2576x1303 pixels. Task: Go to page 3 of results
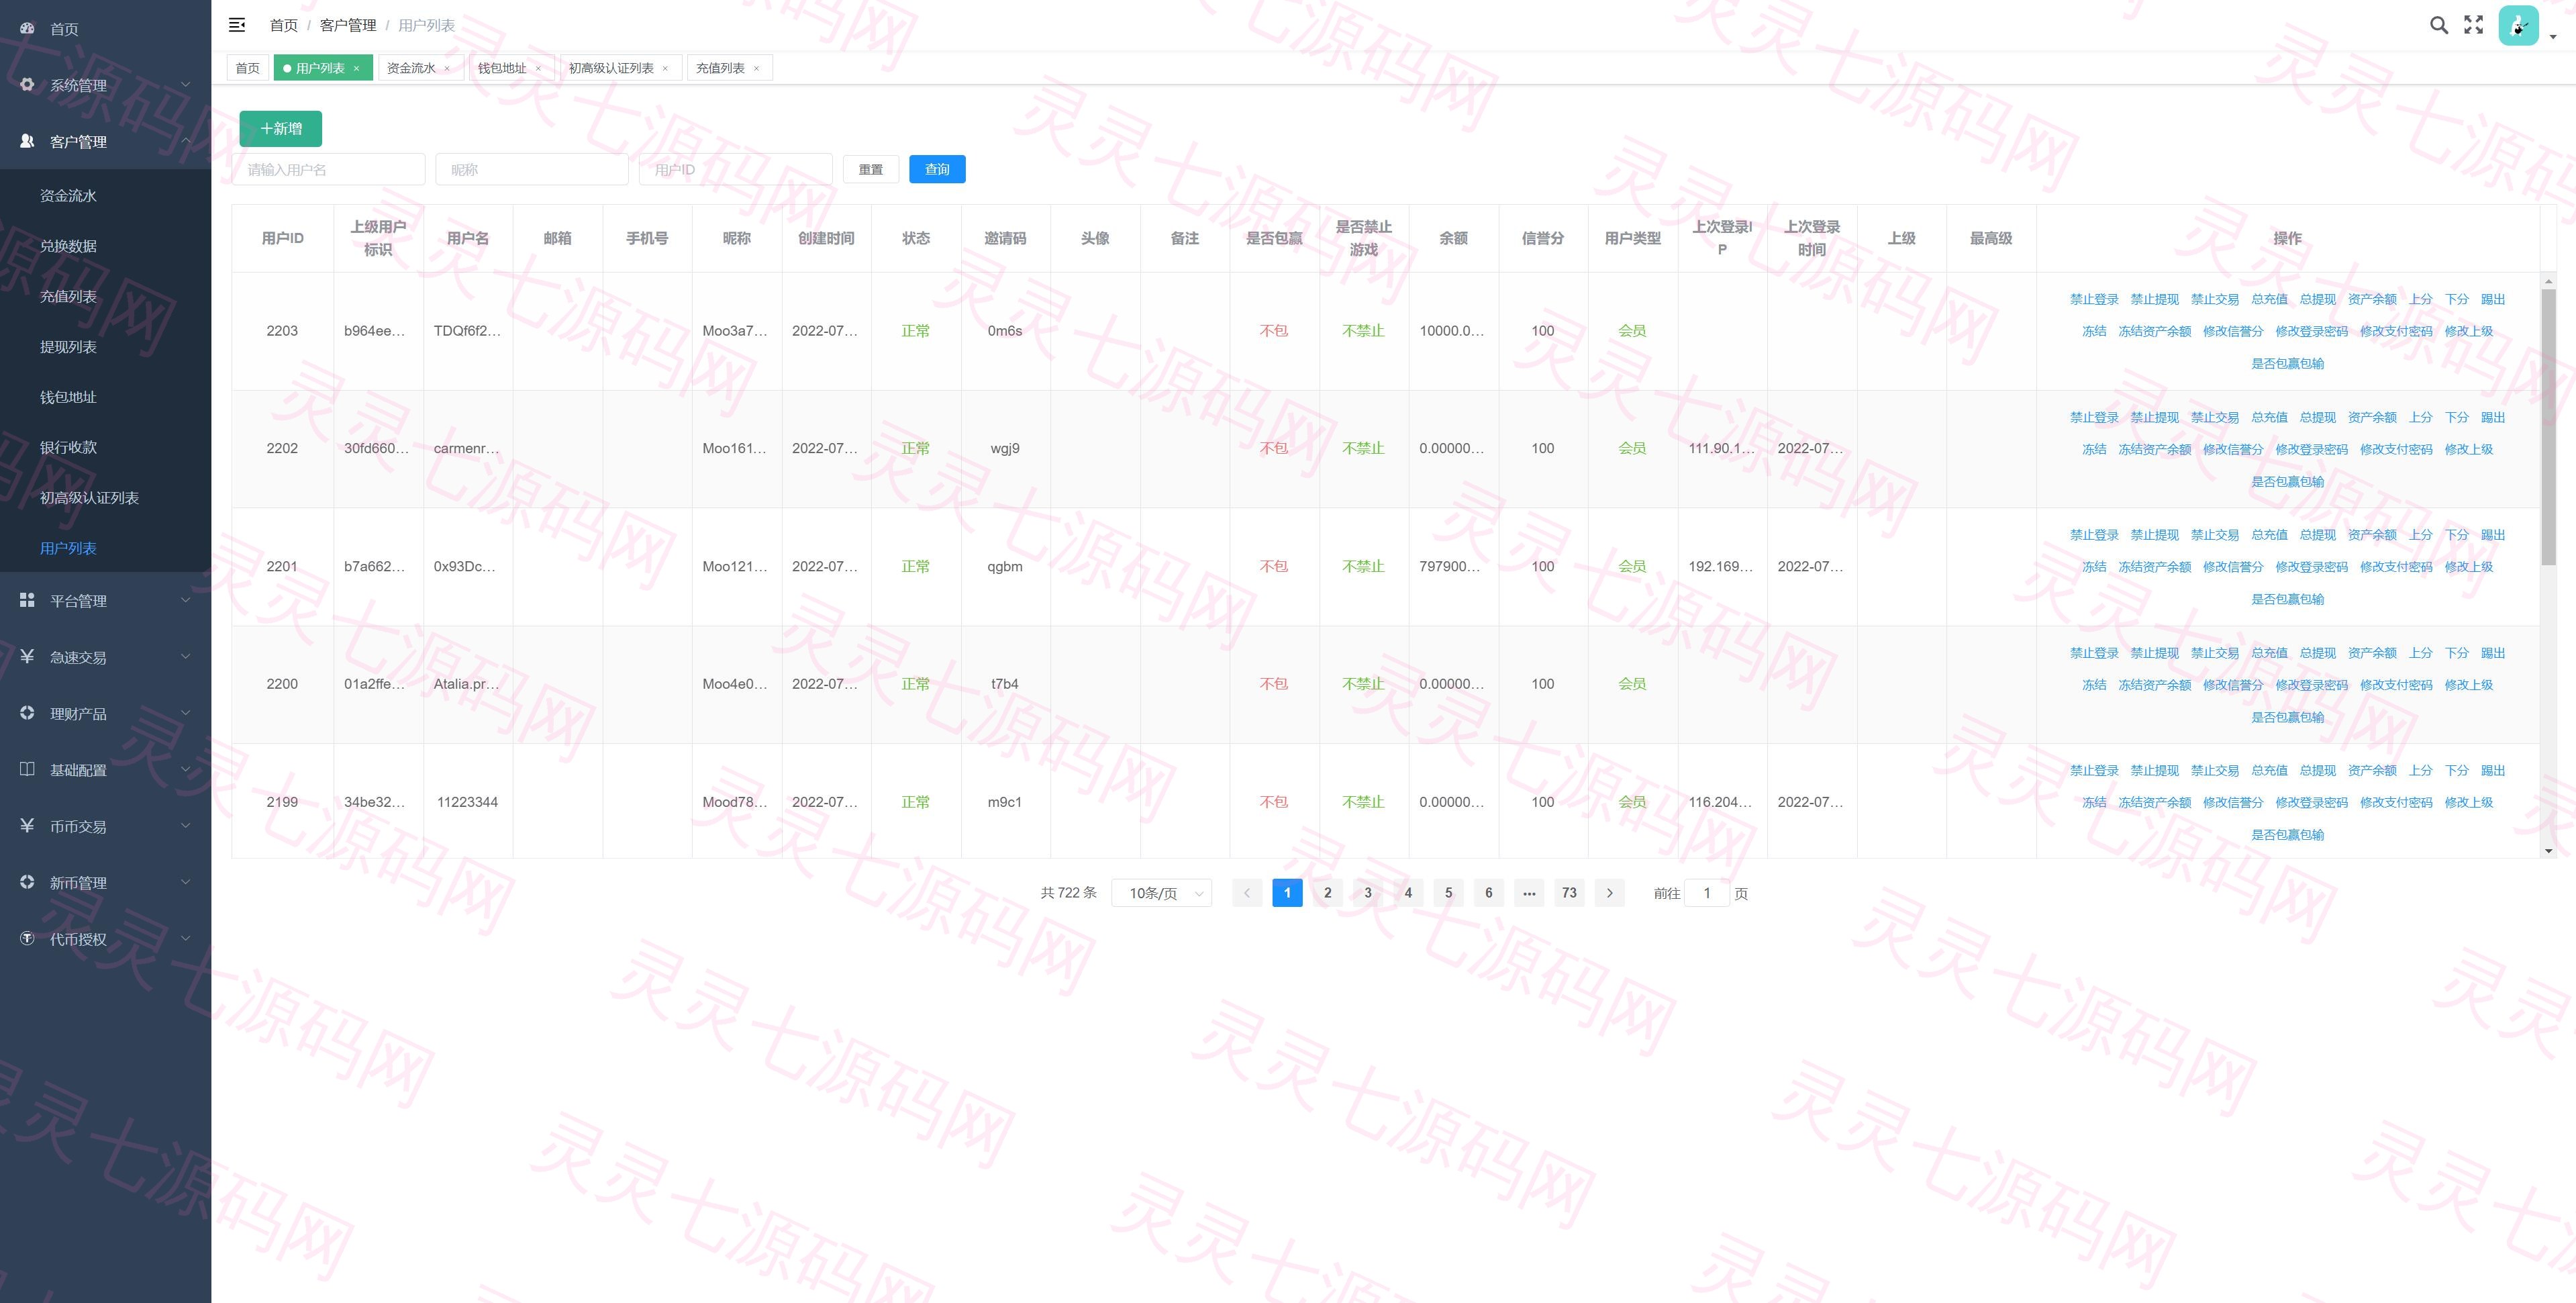1368,893
